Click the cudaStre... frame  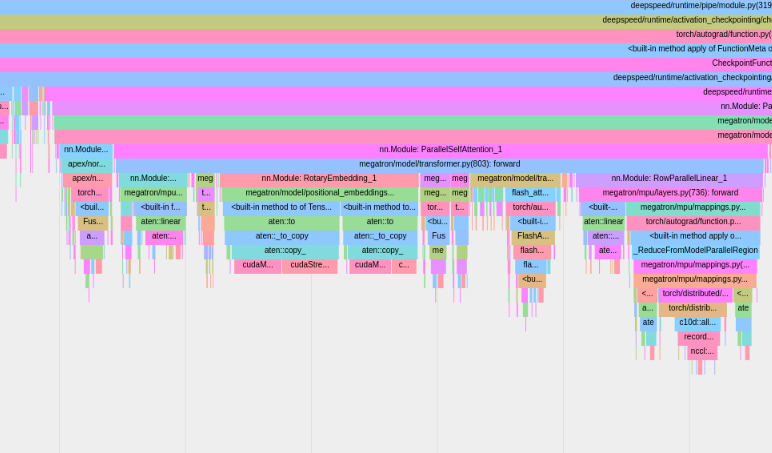pos(309,265)
